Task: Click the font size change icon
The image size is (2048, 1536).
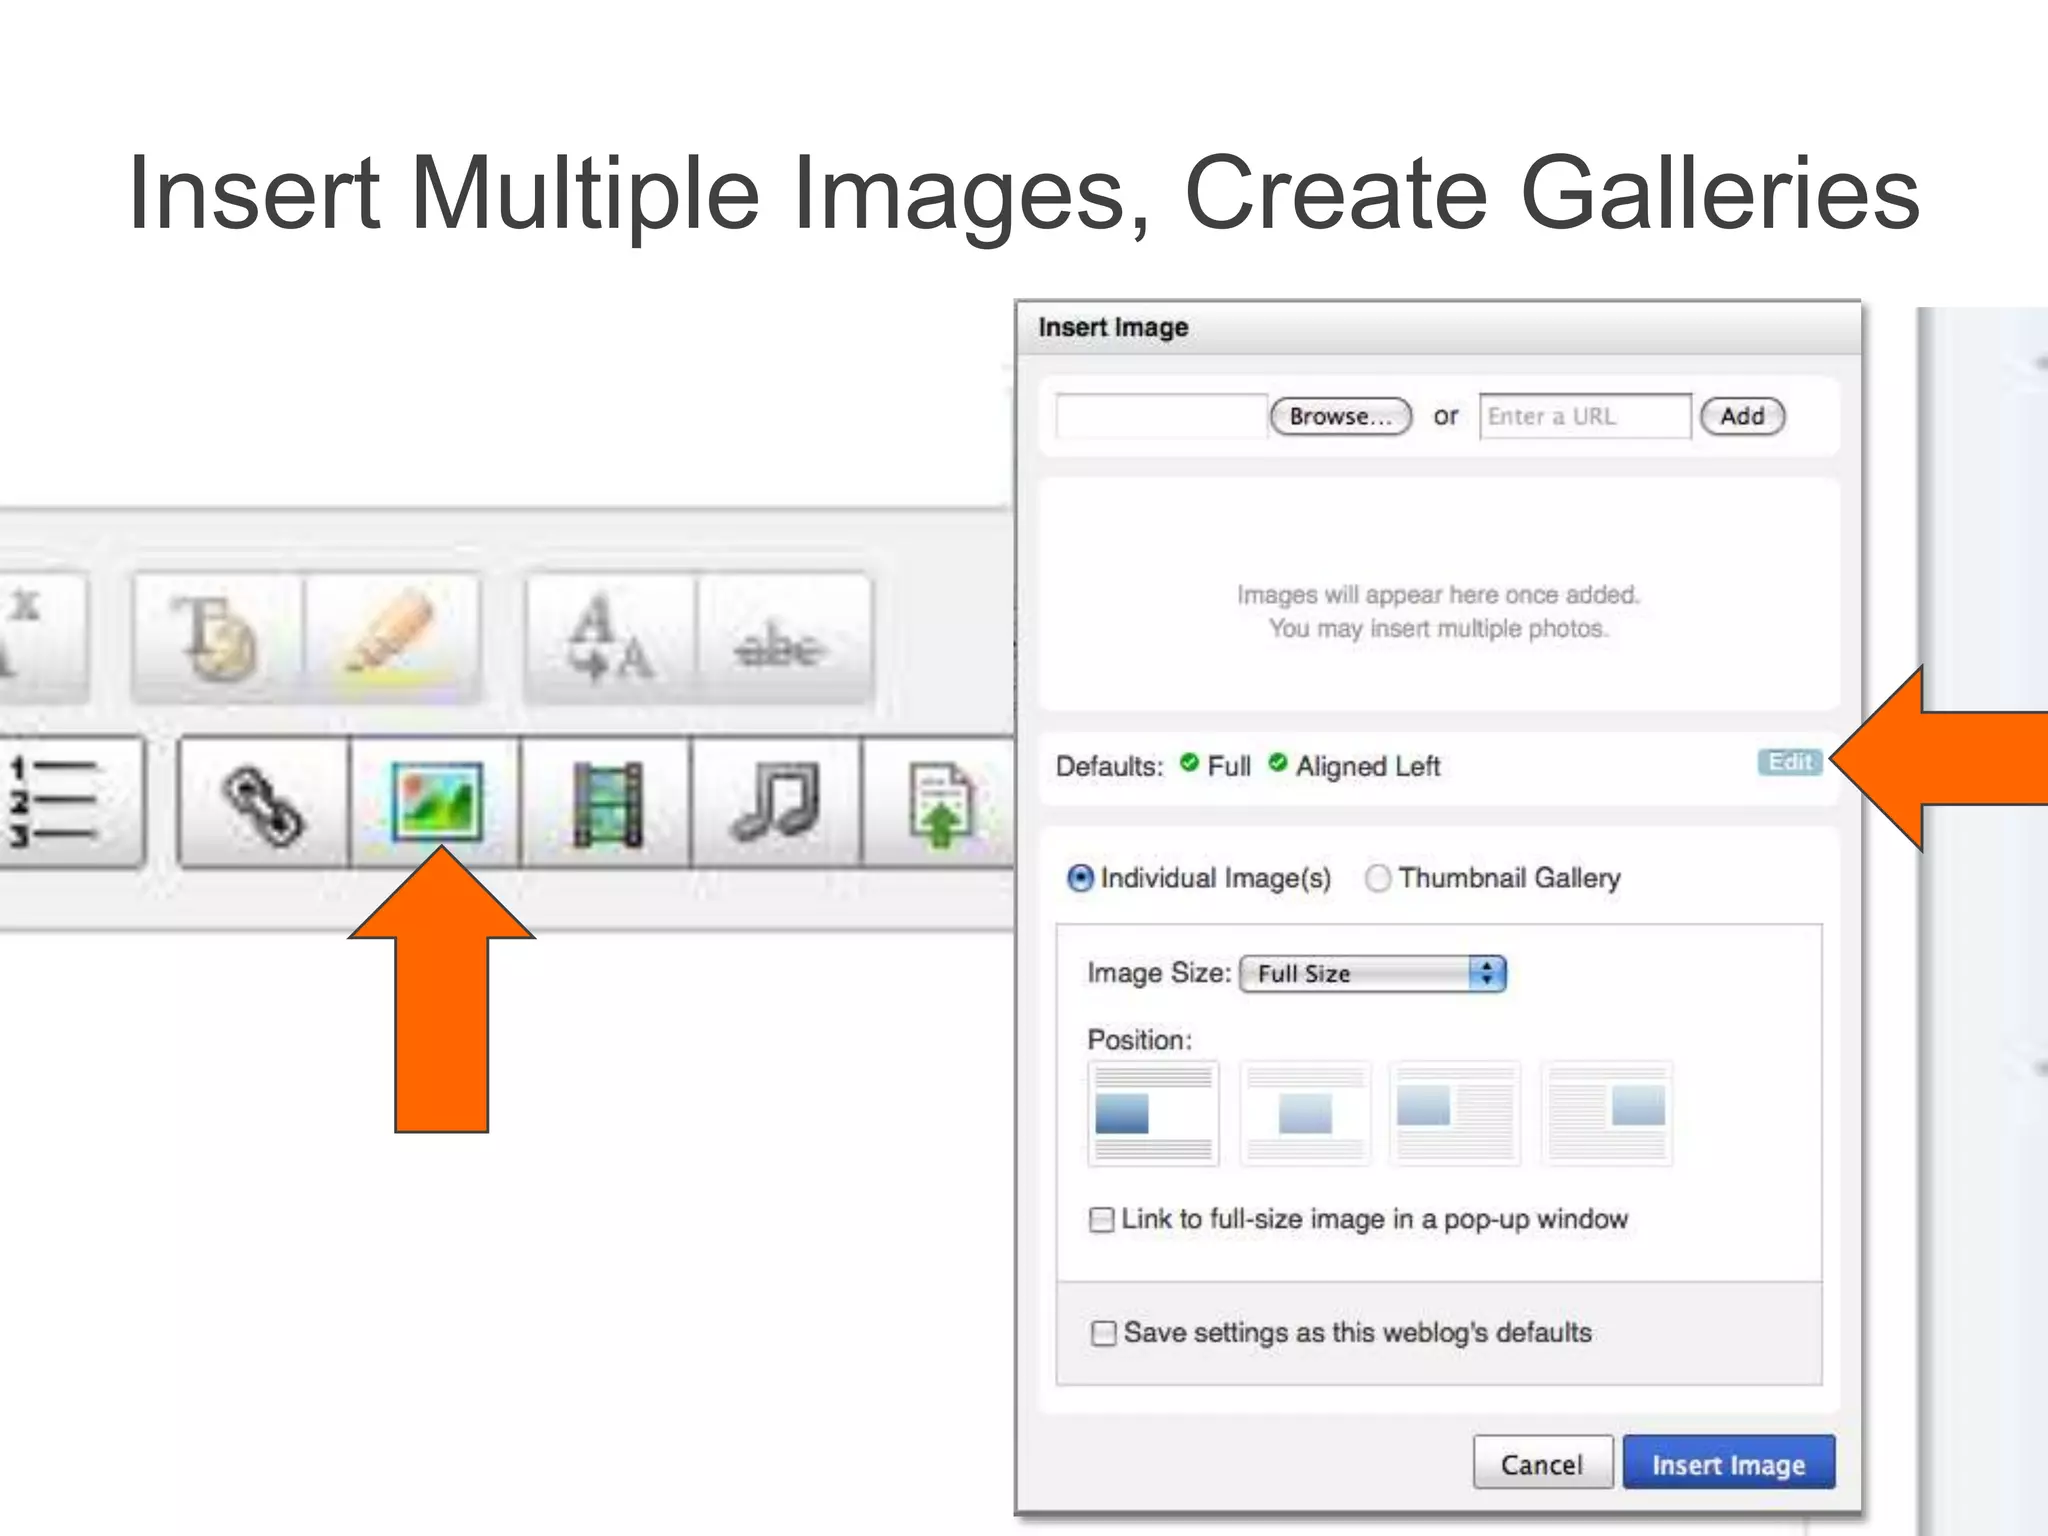Action: [610, 637]
